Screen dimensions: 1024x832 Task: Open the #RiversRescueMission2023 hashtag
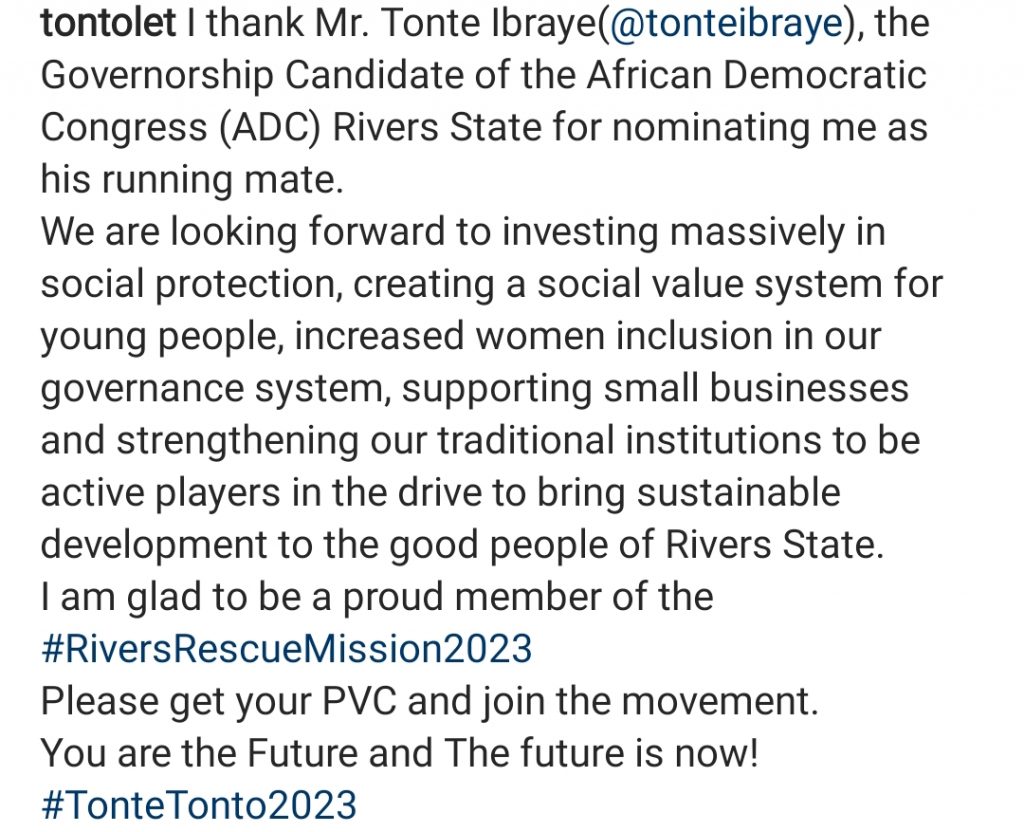(x=286, y=648)
